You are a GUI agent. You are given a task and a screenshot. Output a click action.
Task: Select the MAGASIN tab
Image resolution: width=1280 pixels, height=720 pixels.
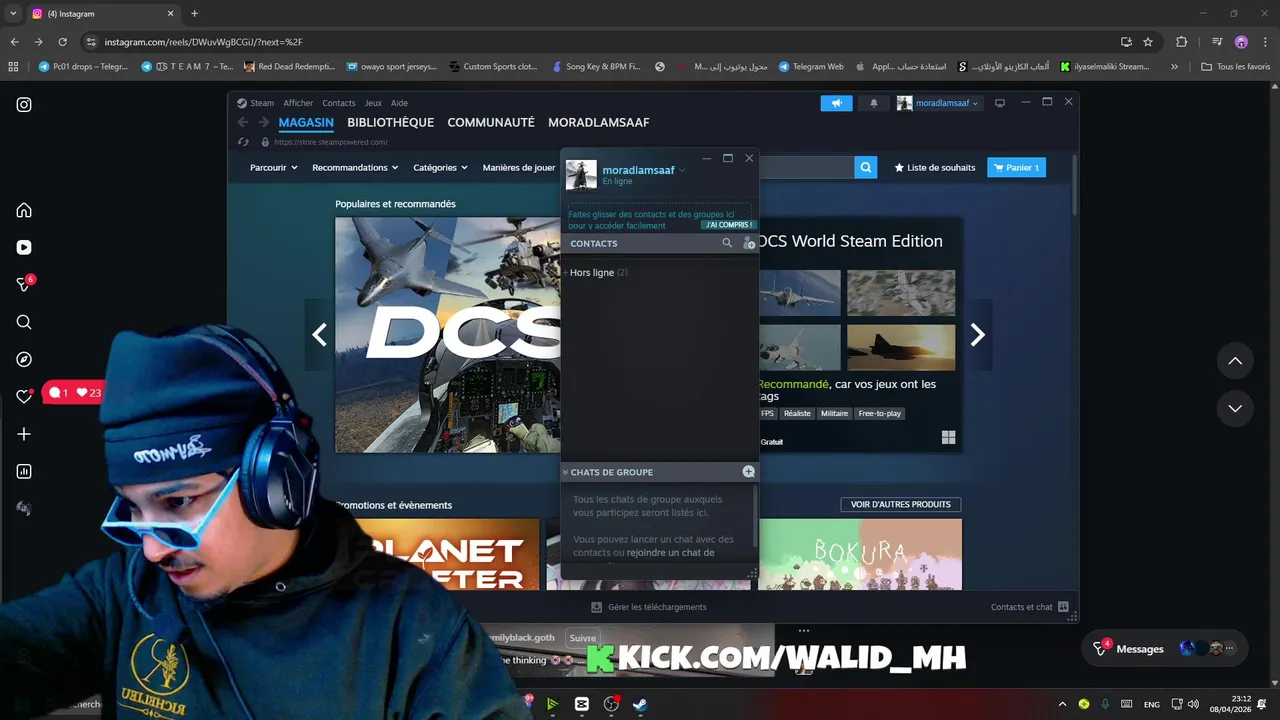tap(306, 122)
